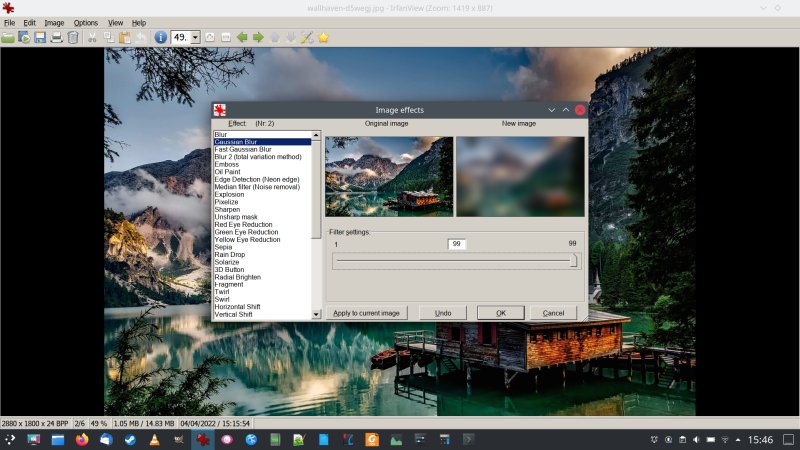Click the Open file folder icon
Image resolution: width=800 pixels, height=450 pixels.
pos(8,37)
